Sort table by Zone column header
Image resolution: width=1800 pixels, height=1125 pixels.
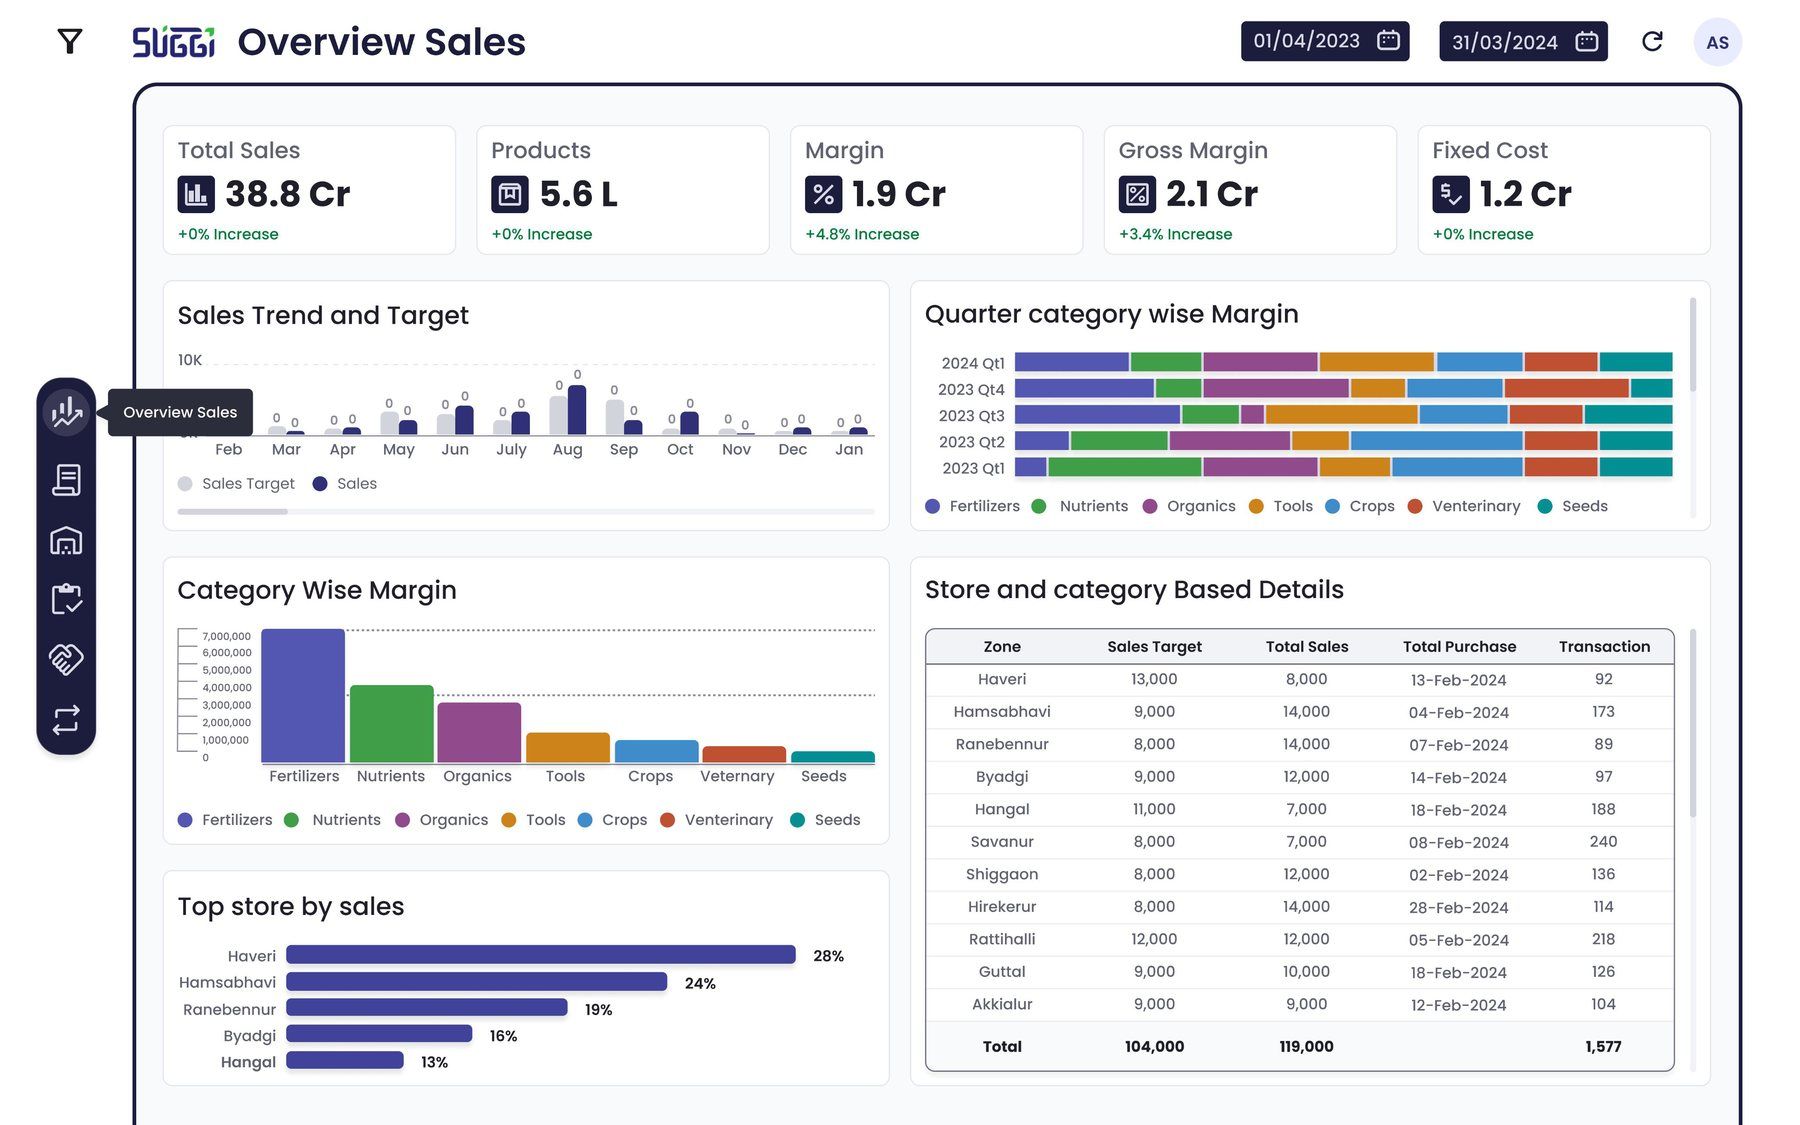pyautogui.click(x=1002, y=647)
